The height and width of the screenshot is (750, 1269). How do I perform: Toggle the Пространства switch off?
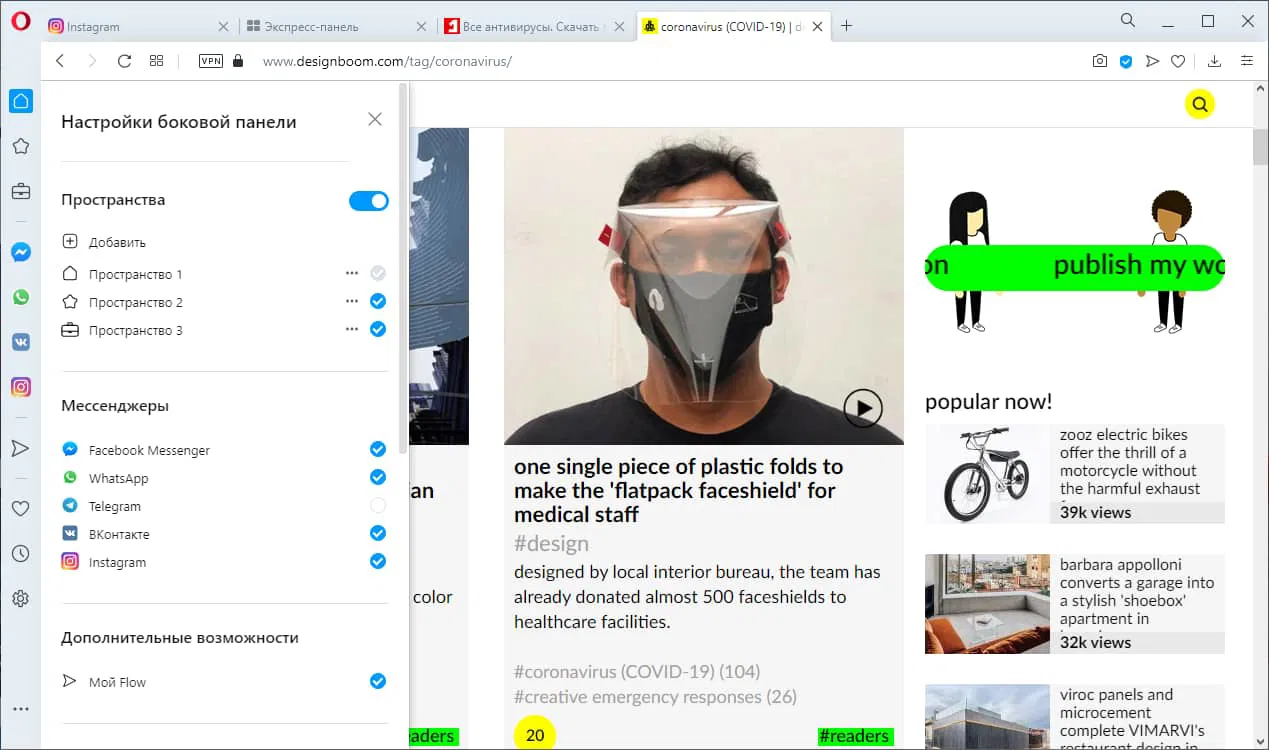(368, 201)
